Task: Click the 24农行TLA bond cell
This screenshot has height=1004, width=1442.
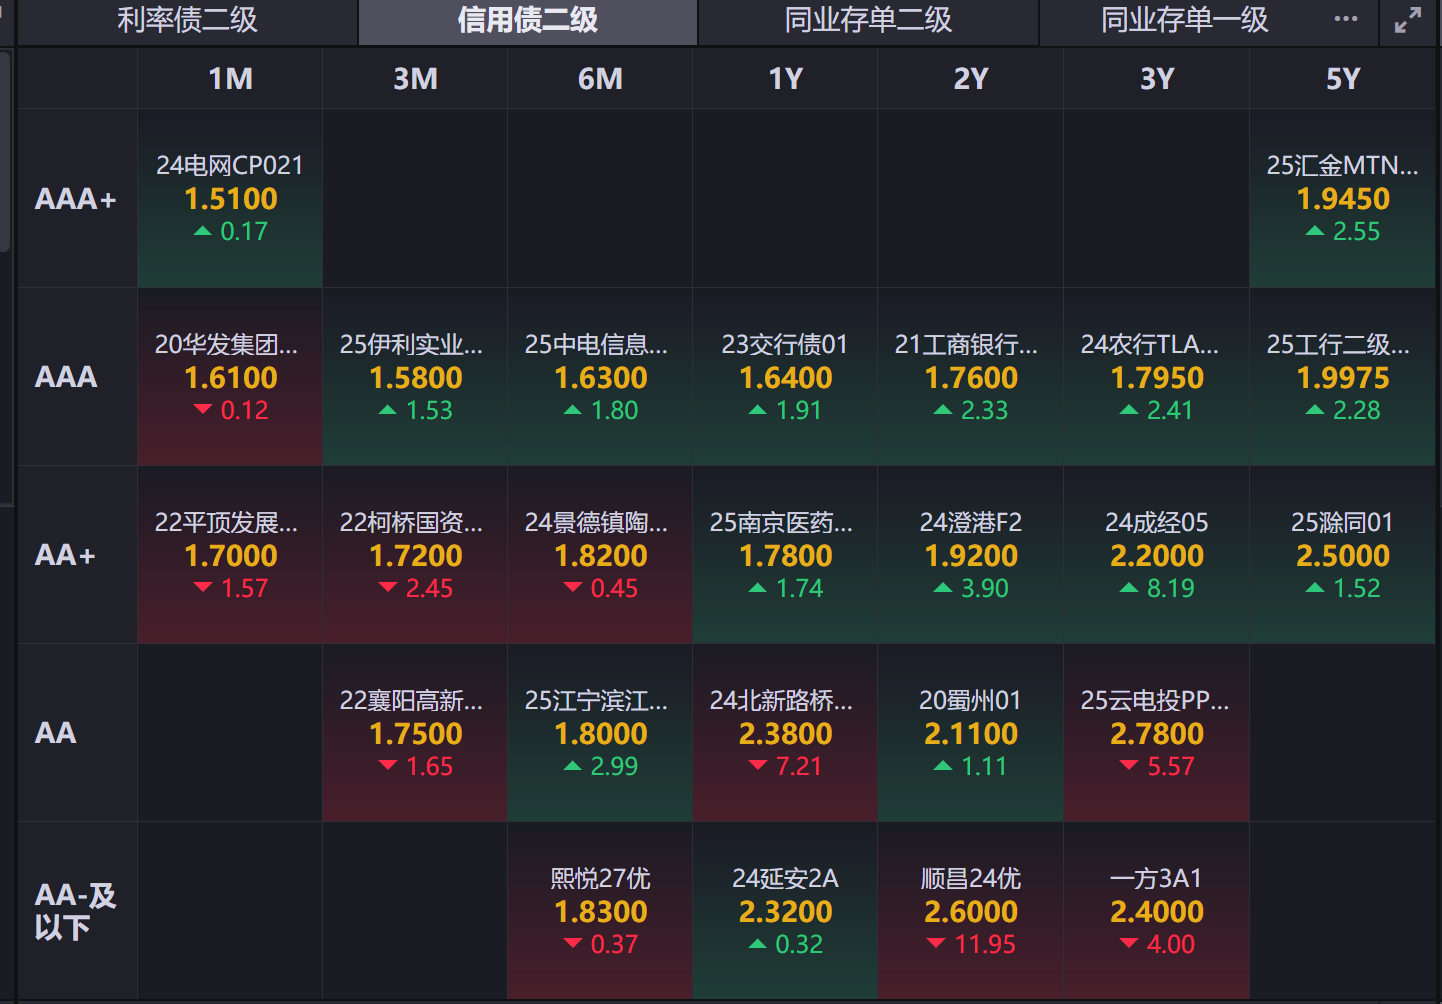Action: 1157,377
